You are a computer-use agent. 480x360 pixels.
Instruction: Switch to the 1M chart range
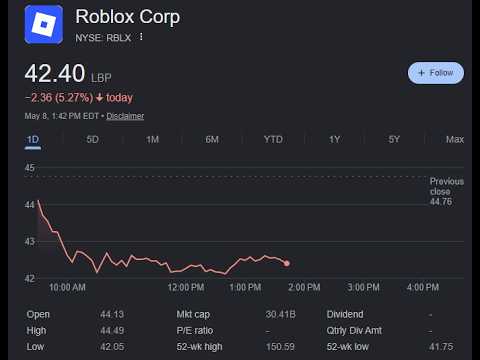(x=152, y=139)
